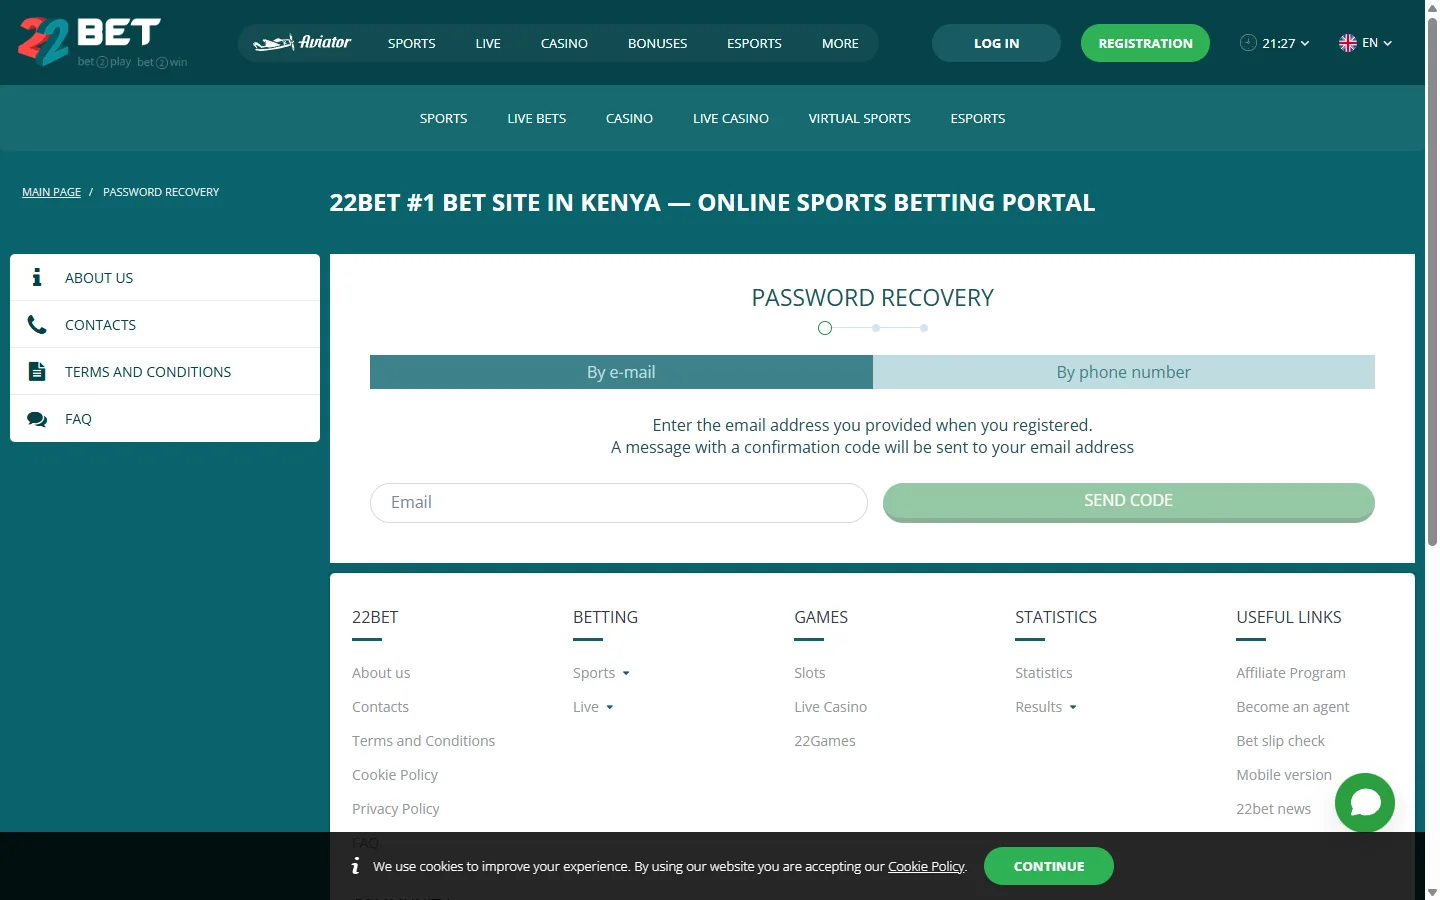This screenshot has height=900, width=1440.
Task: Go to MAIN PAGE breadcrumb link
Action: (51, 192)
